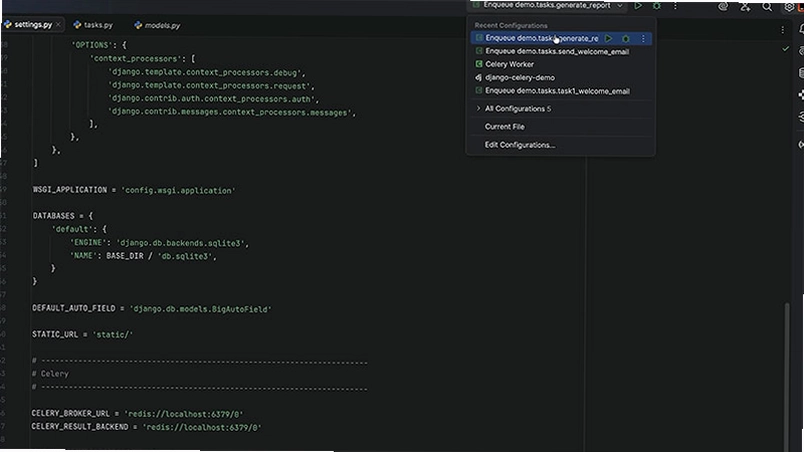This screenshot has width=804, height=452.
Task: Click the STATIC_URL = 'static/' line
Action: click(x=82, y=334)
